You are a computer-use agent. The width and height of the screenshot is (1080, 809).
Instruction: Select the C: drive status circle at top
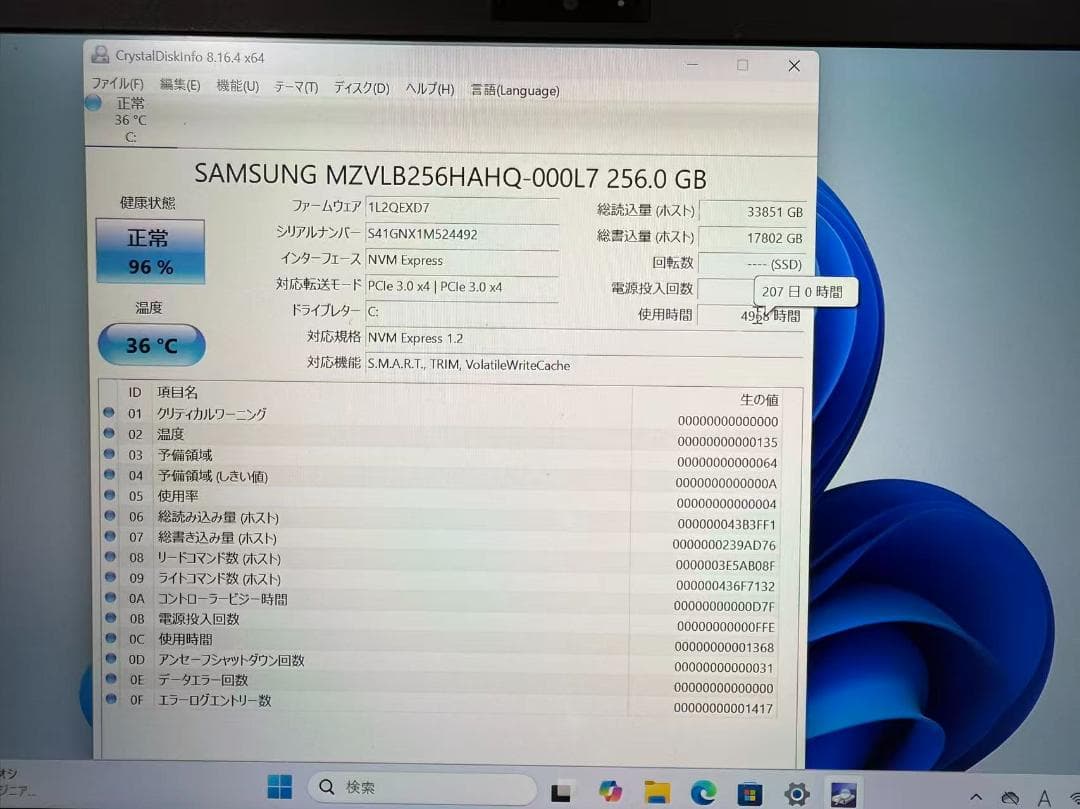coord(94,103)
